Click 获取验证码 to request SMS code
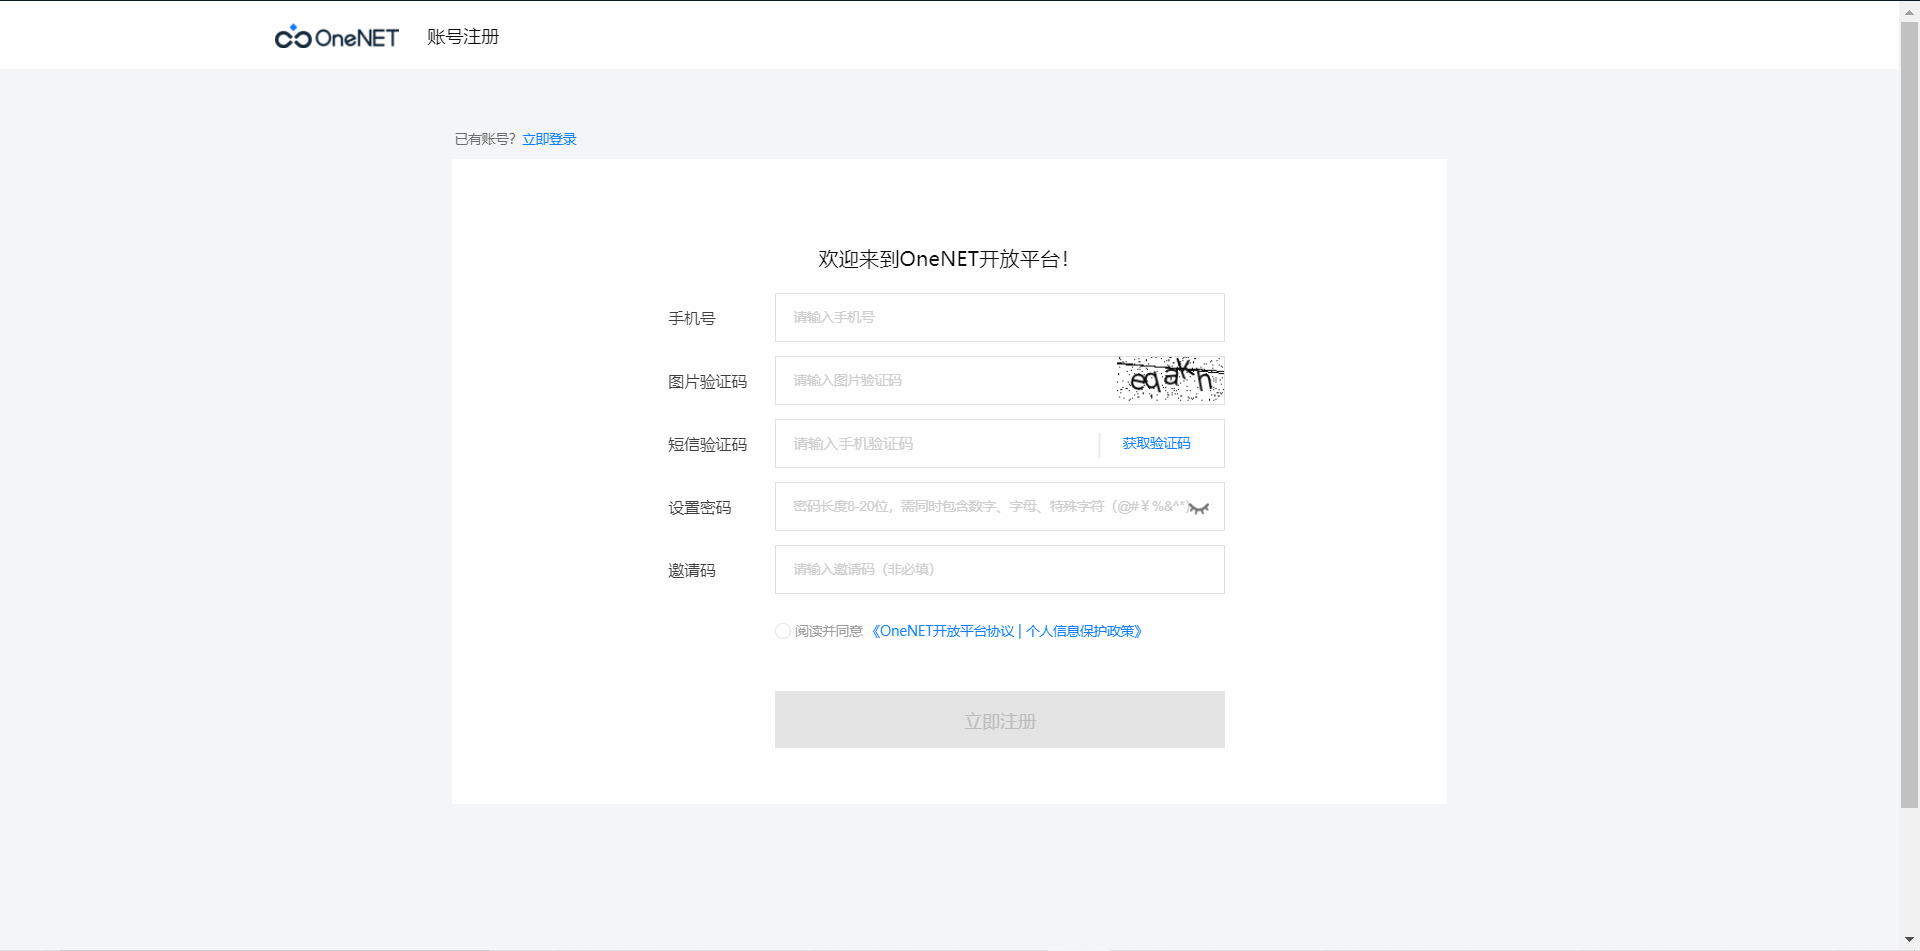The width and height of the screenshot is (1920, 951). (1156, 443)
